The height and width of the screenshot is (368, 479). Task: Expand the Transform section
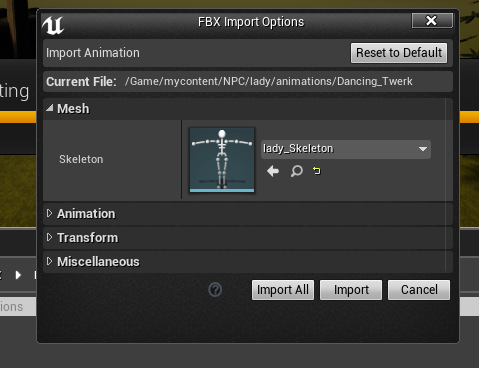pos(50,237)
